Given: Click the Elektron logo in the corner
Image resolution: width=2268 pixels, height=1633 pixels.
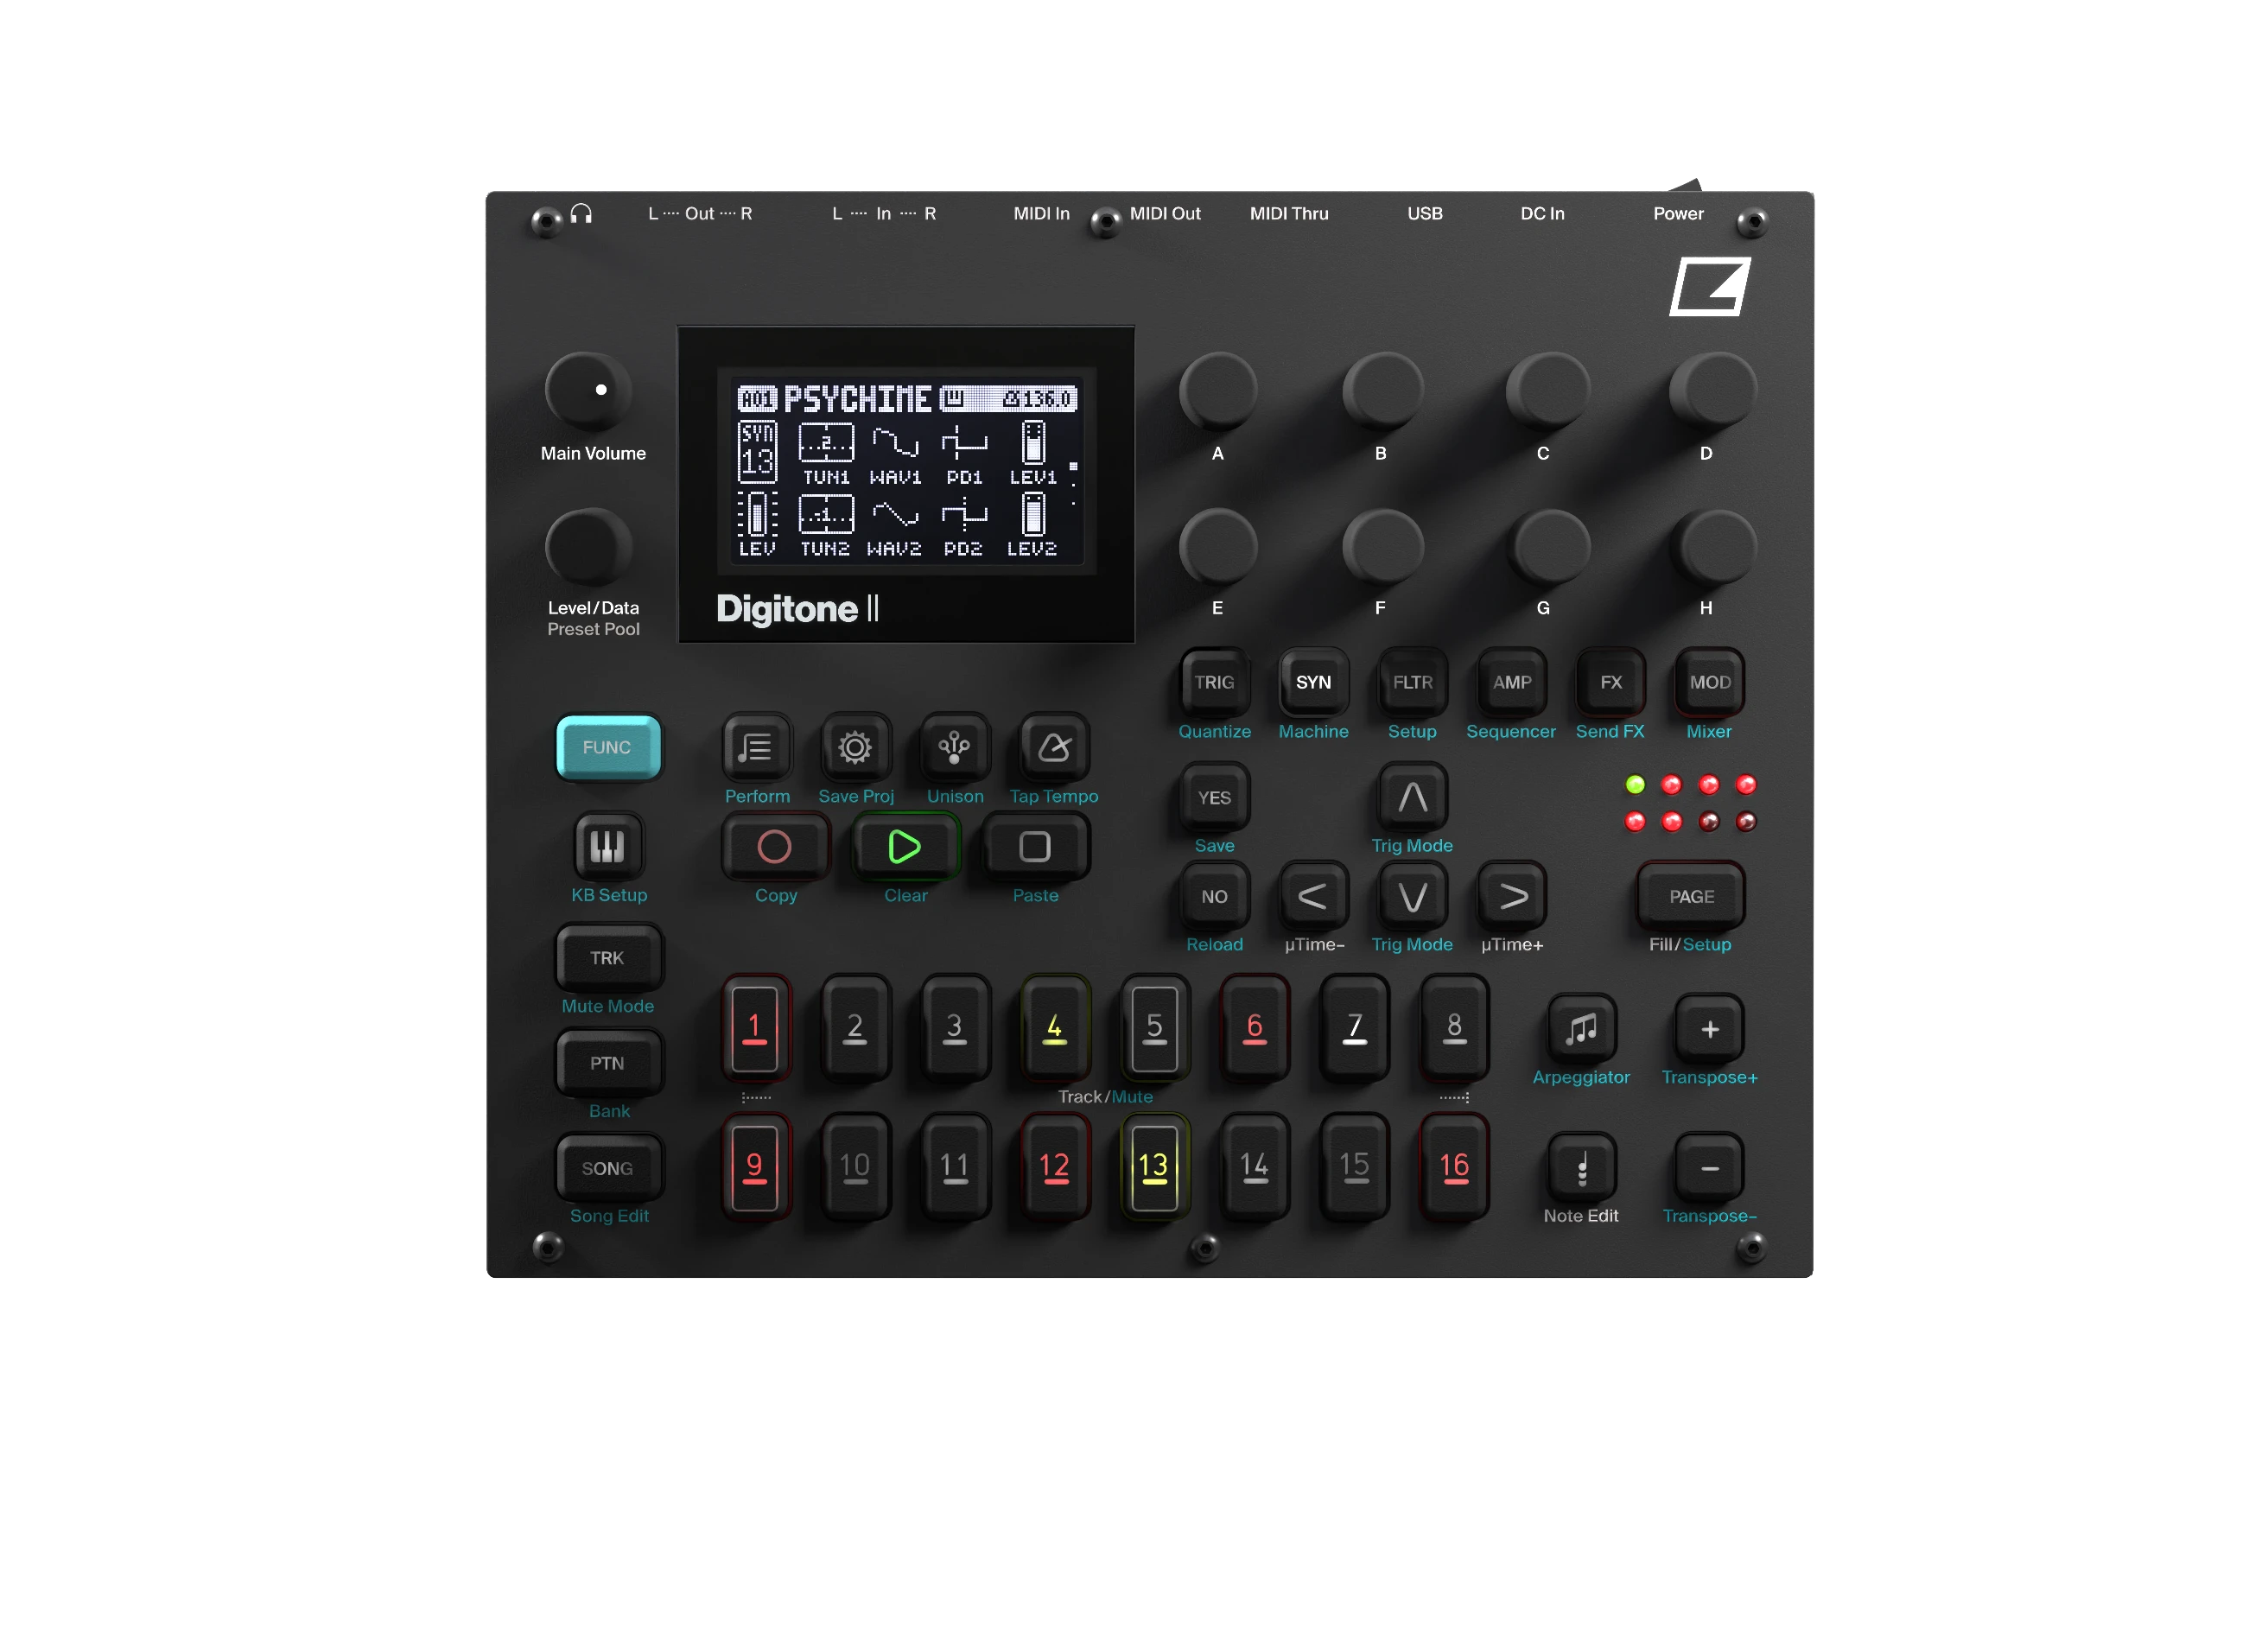Looking at the screenshot, I should click(x=1710, y=289).
